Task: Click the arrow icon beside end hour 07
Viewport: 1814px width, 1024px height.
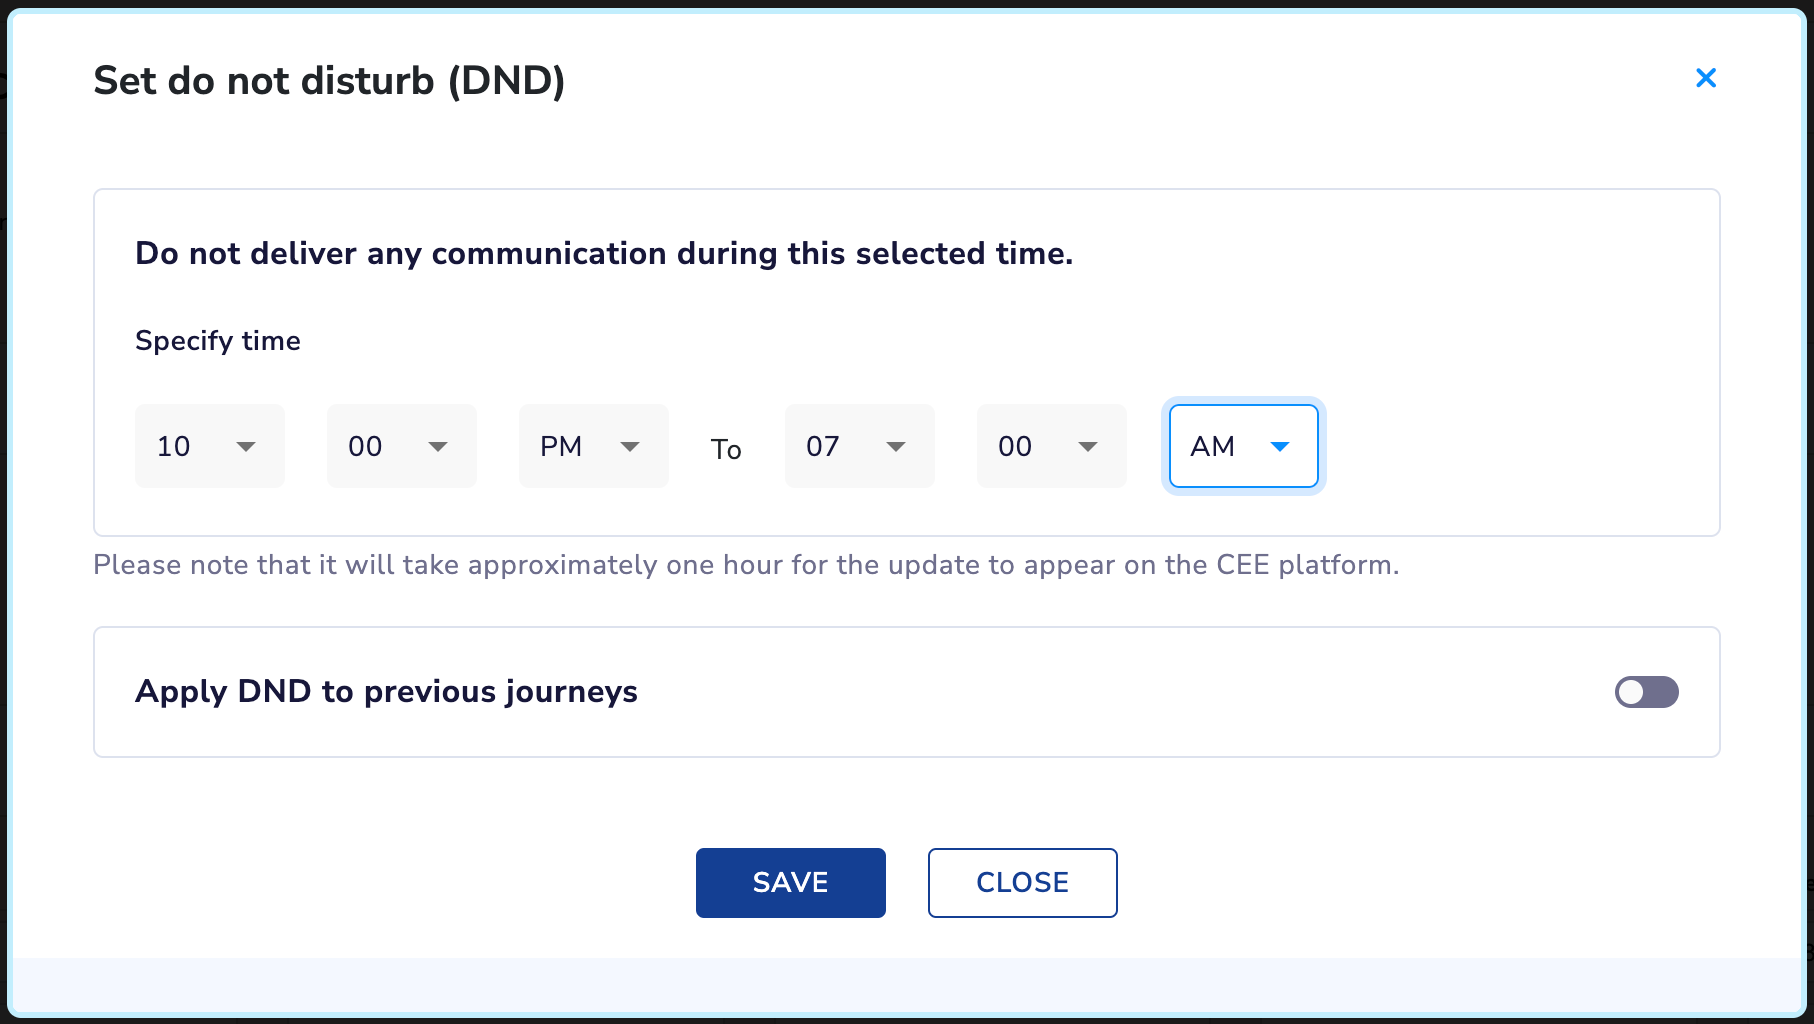Action: click(896, 447)
